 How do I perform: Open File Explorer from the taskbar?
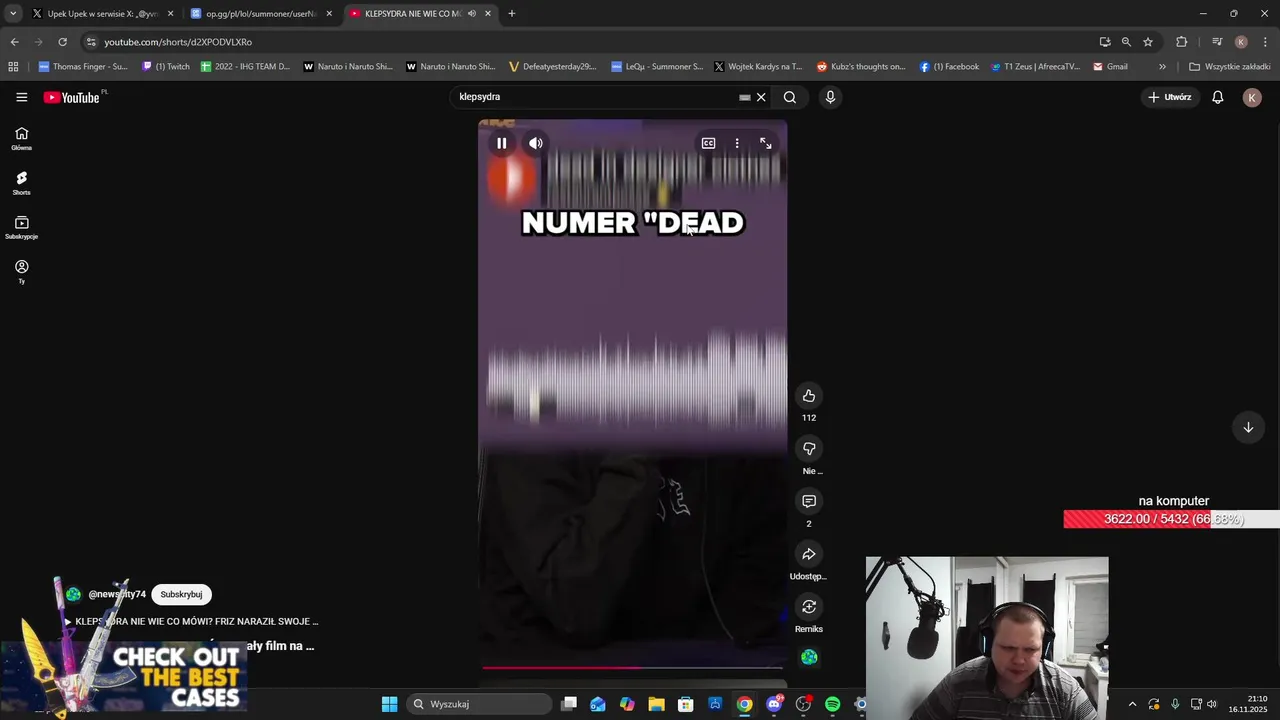pos(656,704)
